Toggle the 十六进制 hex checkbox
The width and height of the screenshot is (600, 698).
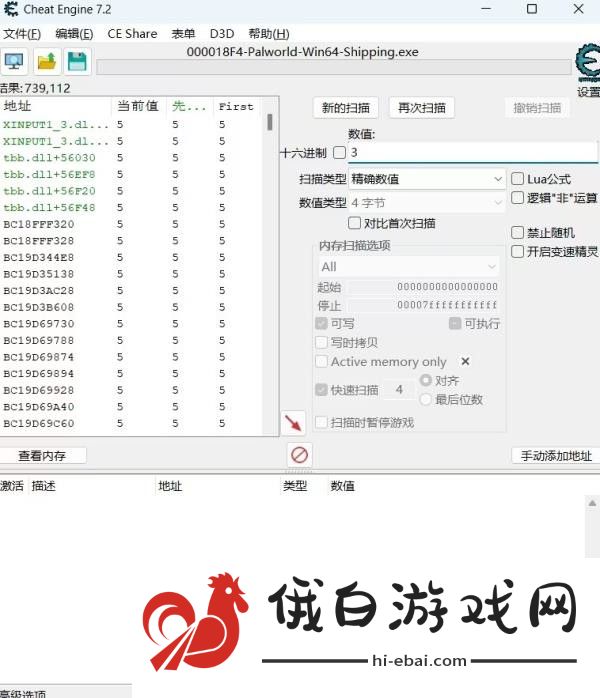[x=340, y=153]
